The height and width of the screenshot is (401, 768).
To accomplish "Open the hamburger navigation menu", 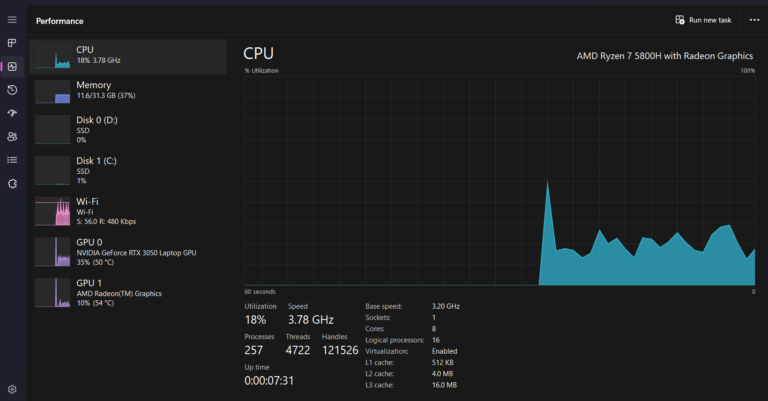I will click(x=12, y=20).
